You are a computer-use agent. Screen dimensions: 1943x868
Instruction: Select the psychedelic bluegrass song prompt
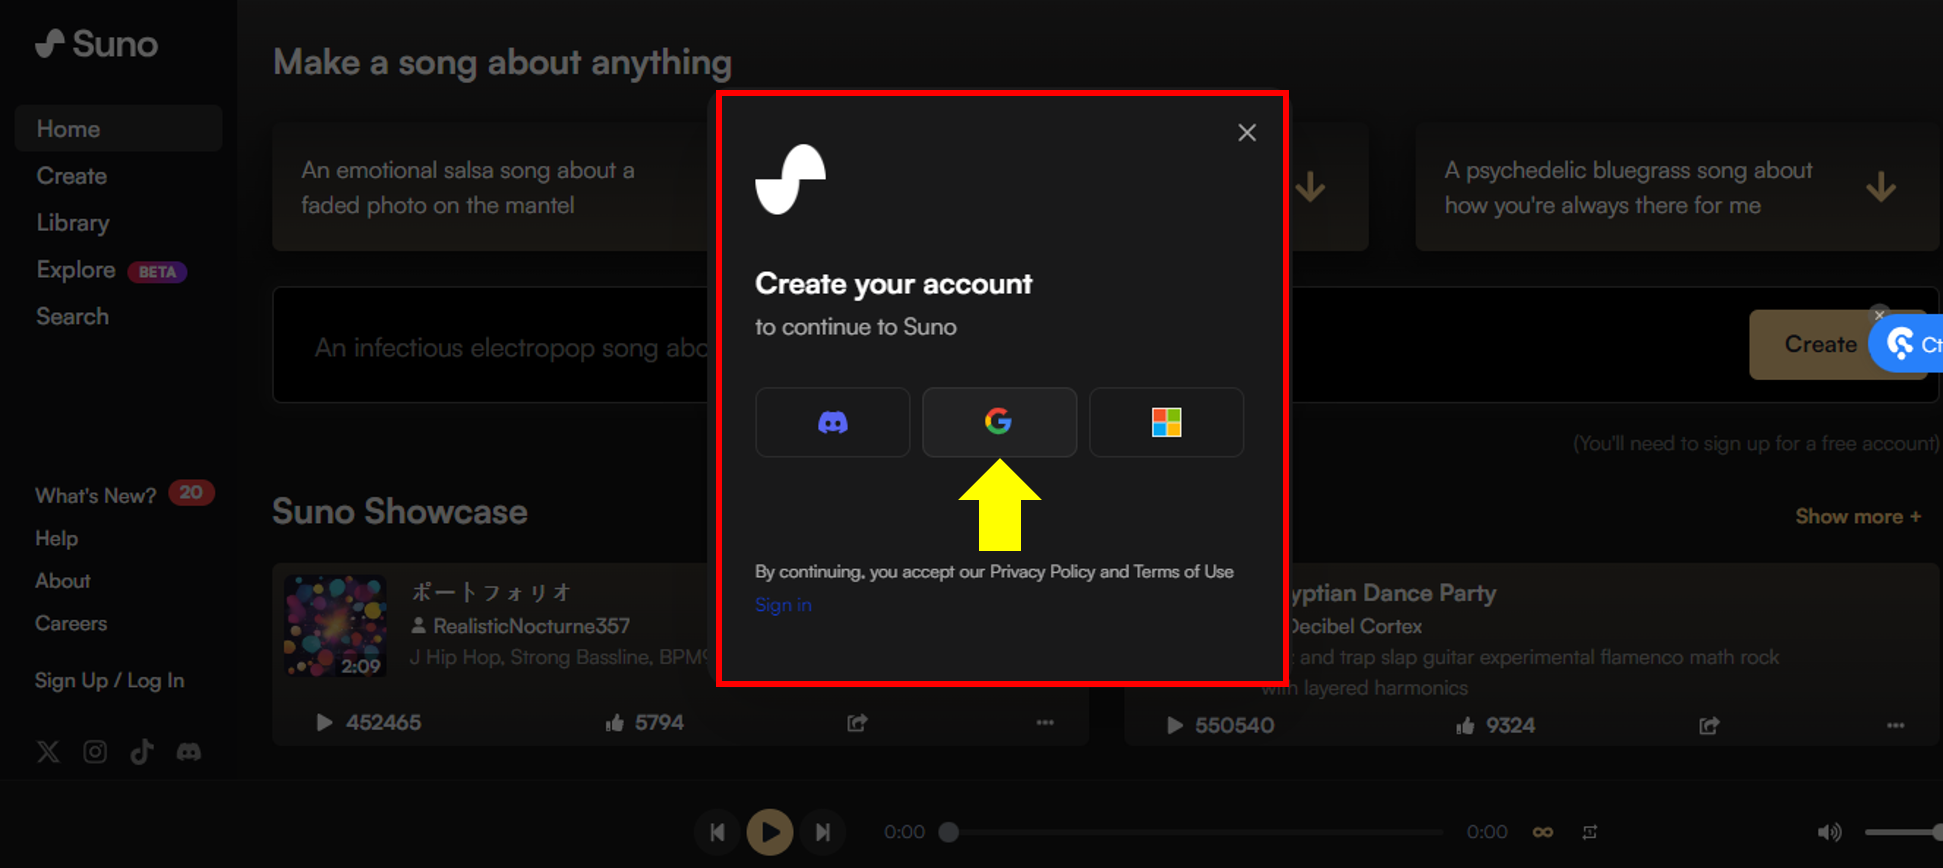click(x=1677, y=187)
